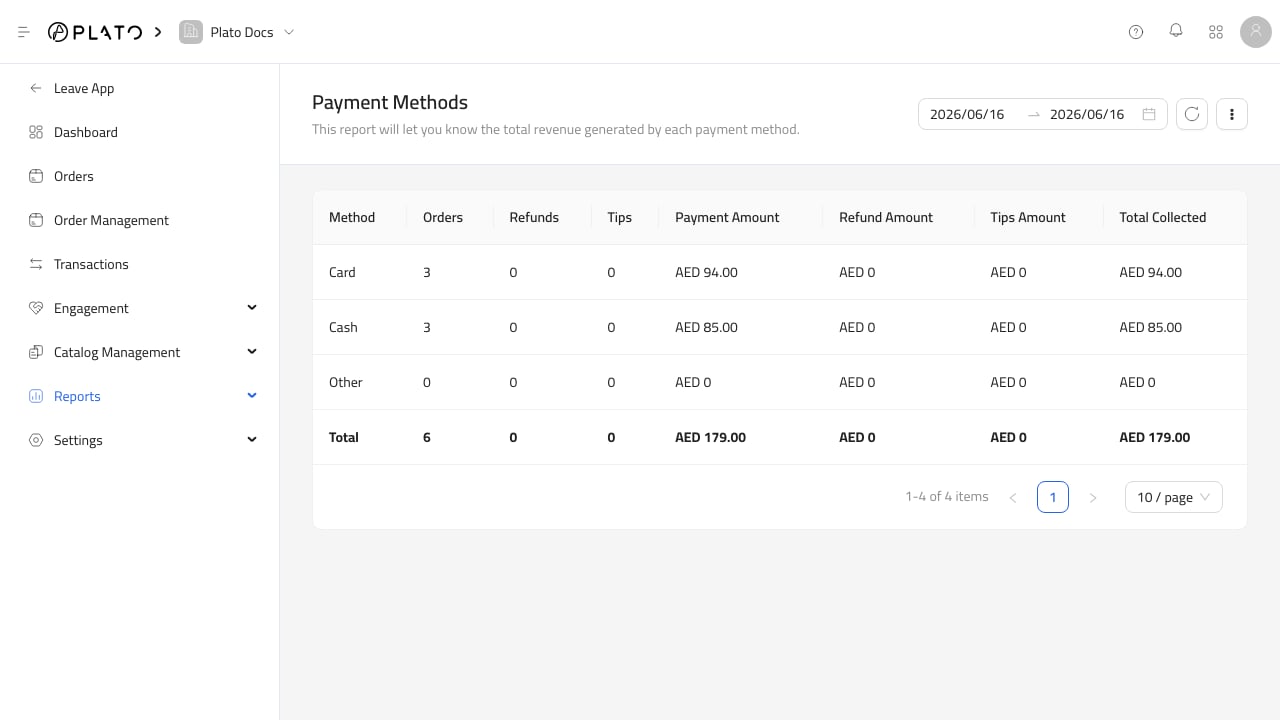Click total payment amount AED 179.00
The image size is (1280, 720).
coord(710,437)
